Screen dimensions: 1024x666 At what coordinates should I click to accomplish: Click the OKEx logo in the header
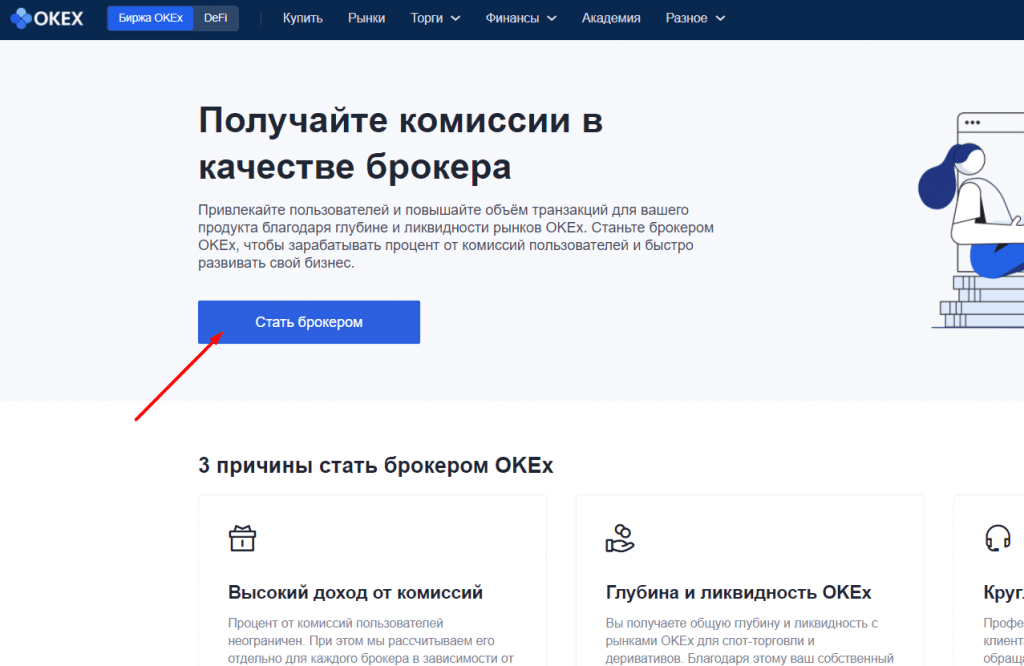coord(47,18)
